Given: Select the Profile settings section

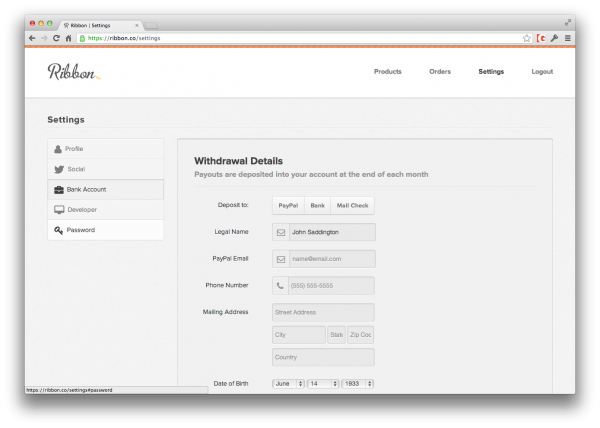Looking at the screenshot, I should tap(106, 149).
